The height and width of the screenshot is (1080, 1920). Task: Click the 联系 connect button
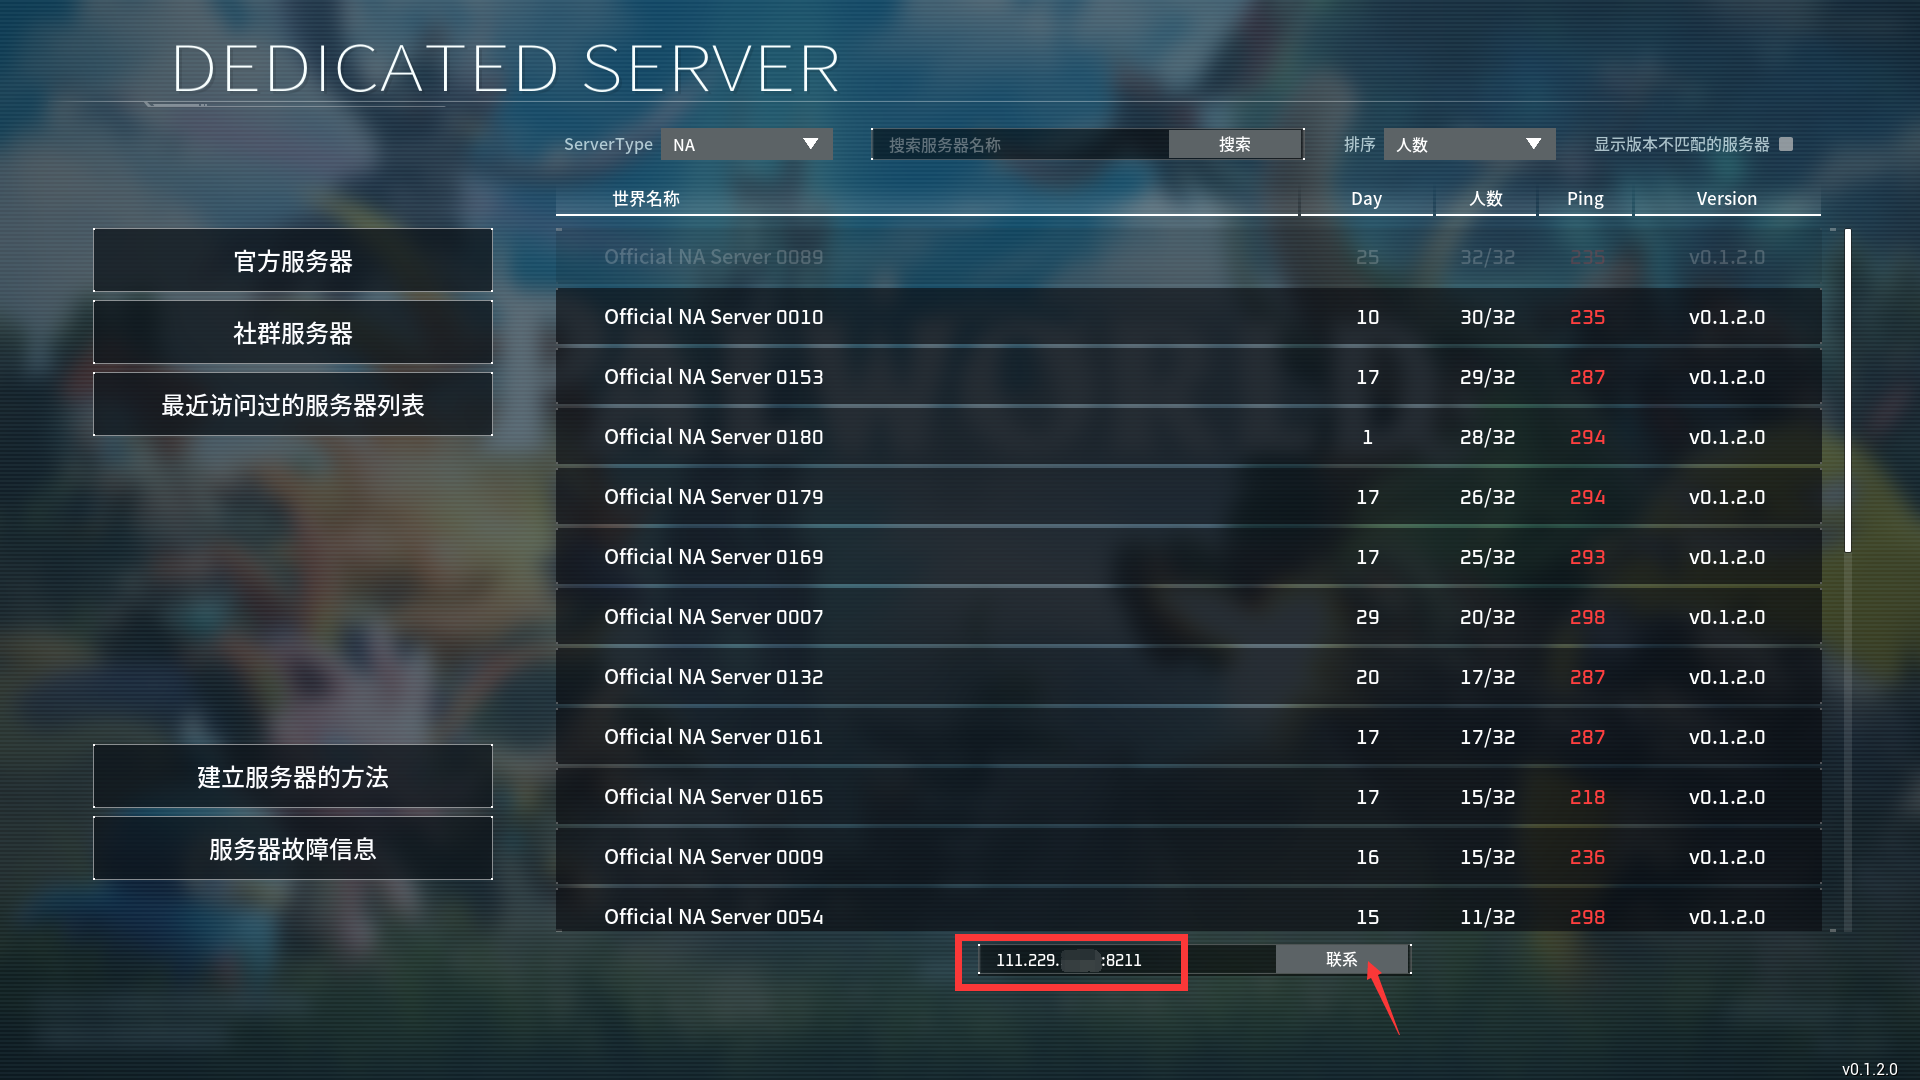tap(1342, 959)
